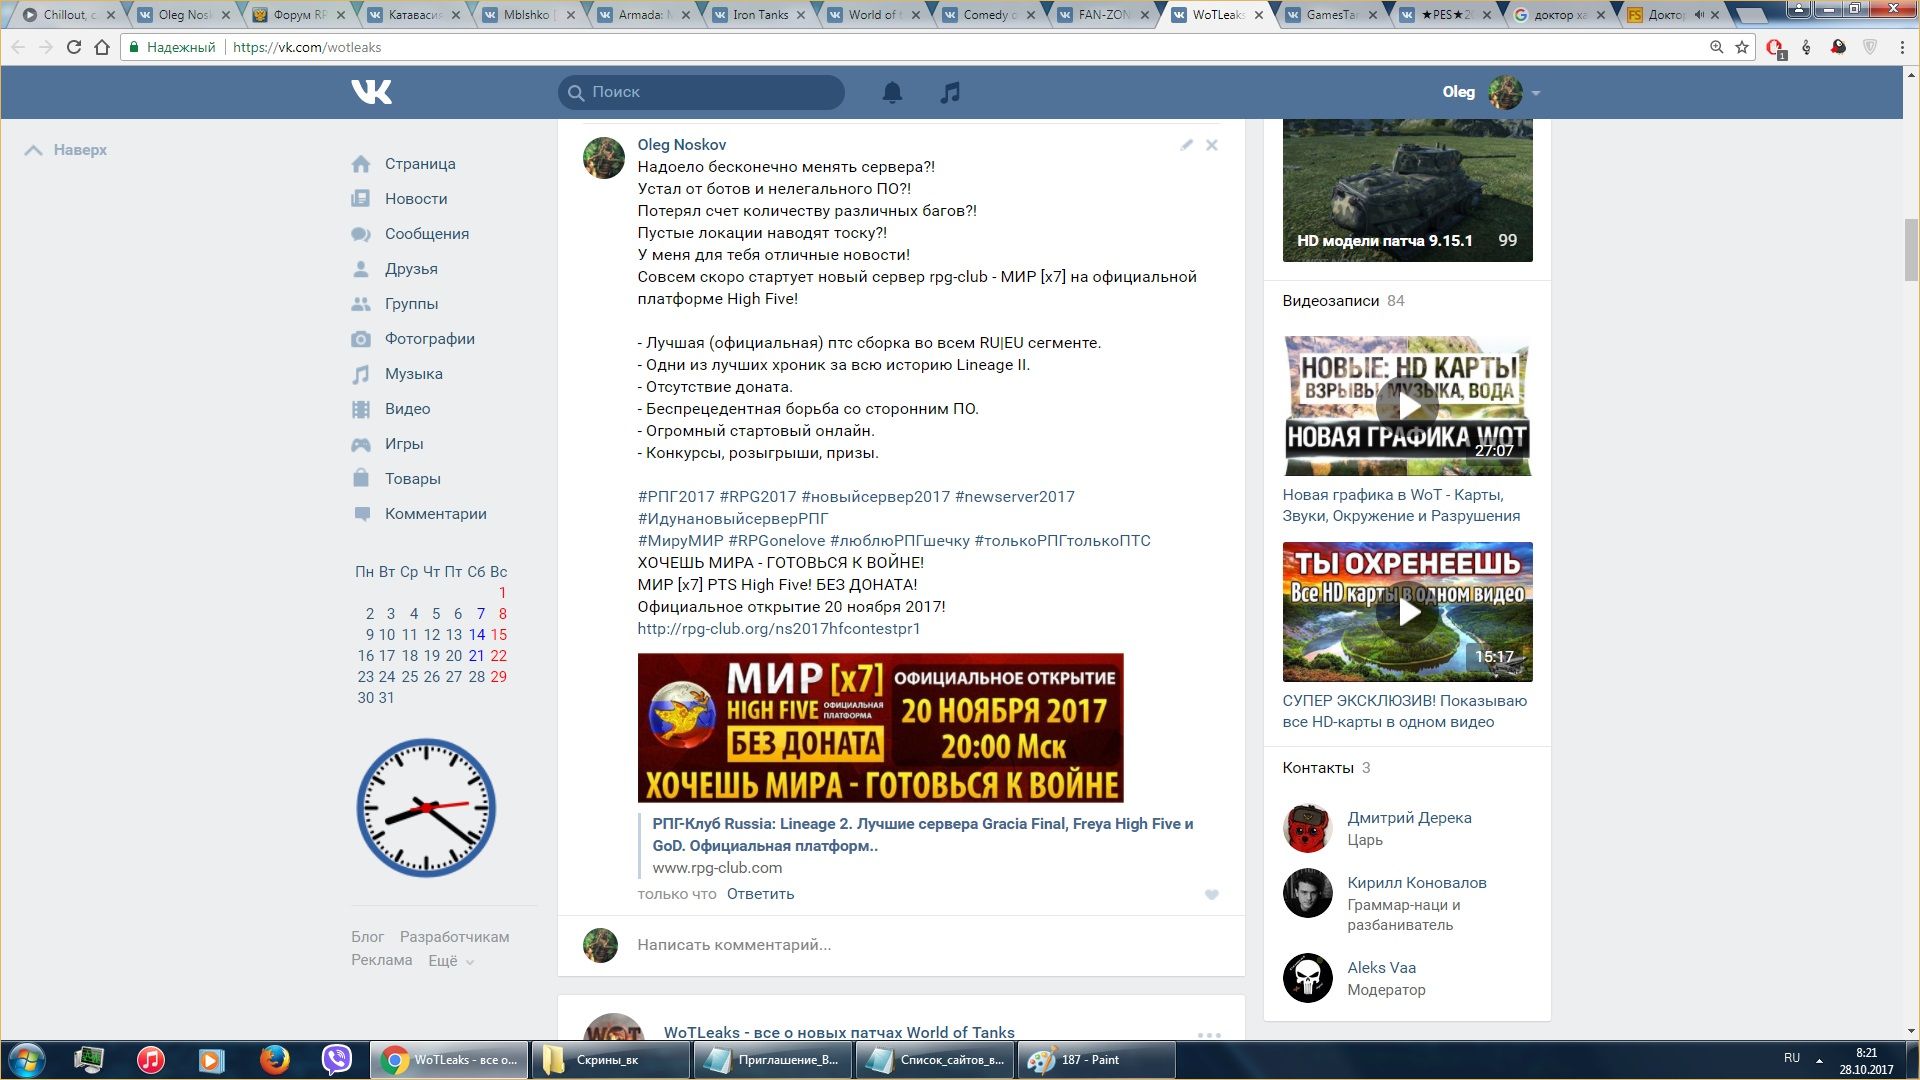Bookmark this page with the star icon

pos(1742,47)
